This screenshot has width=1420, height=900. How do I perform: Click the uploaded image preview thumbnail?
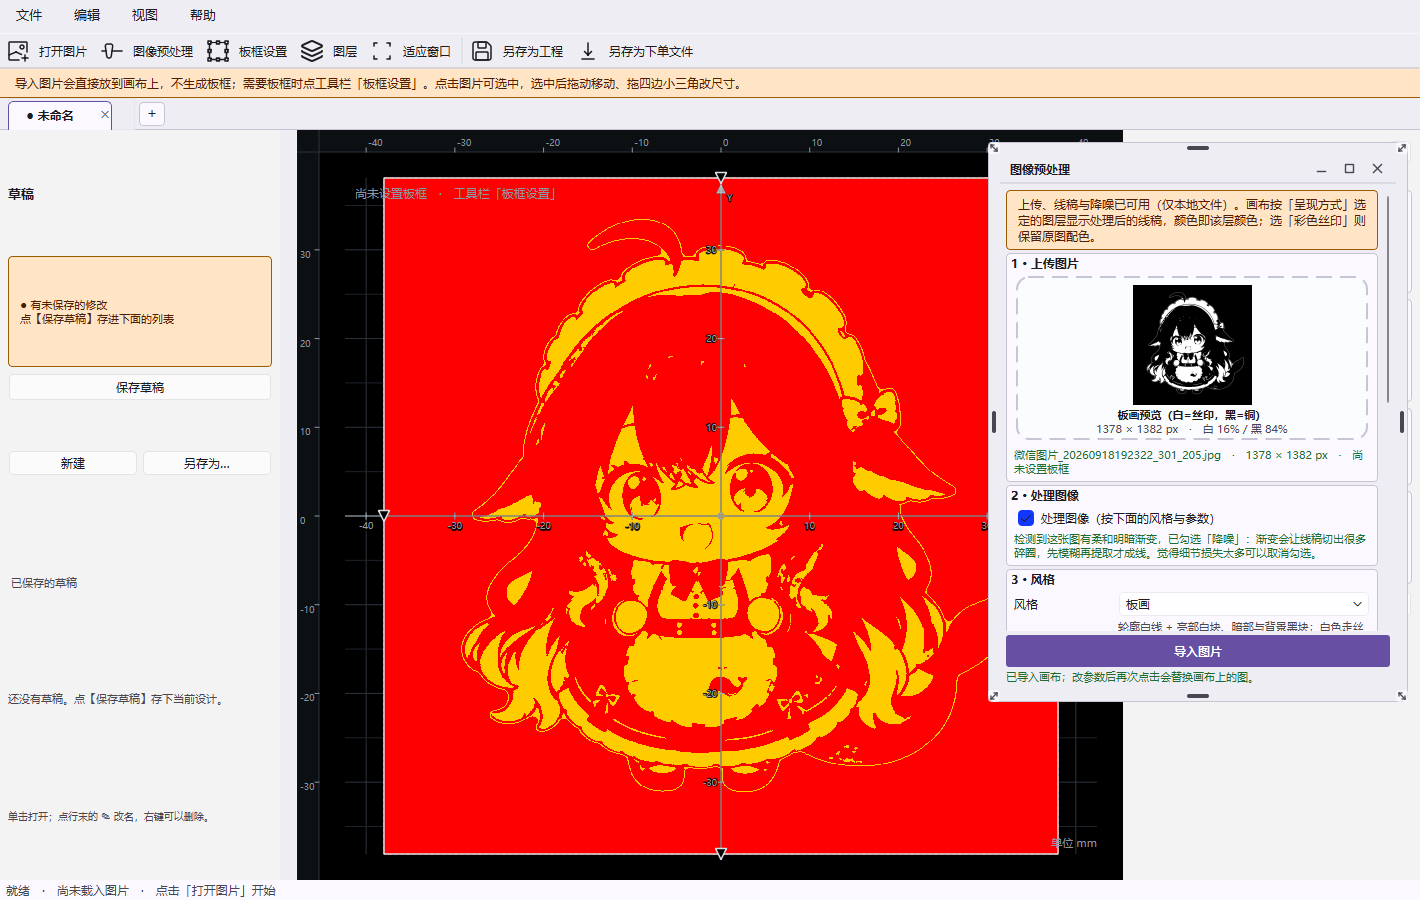click(x=1192, y=344)
